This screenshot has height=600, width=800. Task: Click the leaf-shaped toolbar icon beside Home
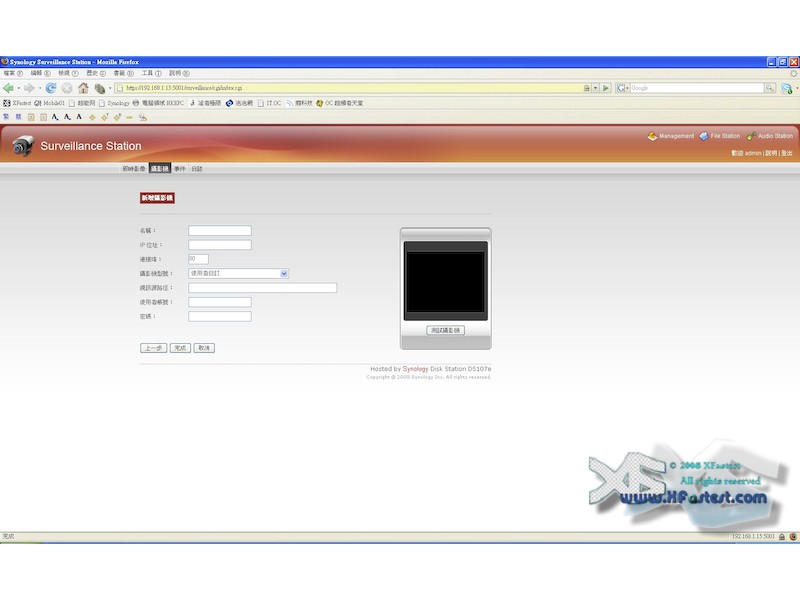tap(99, 88)
